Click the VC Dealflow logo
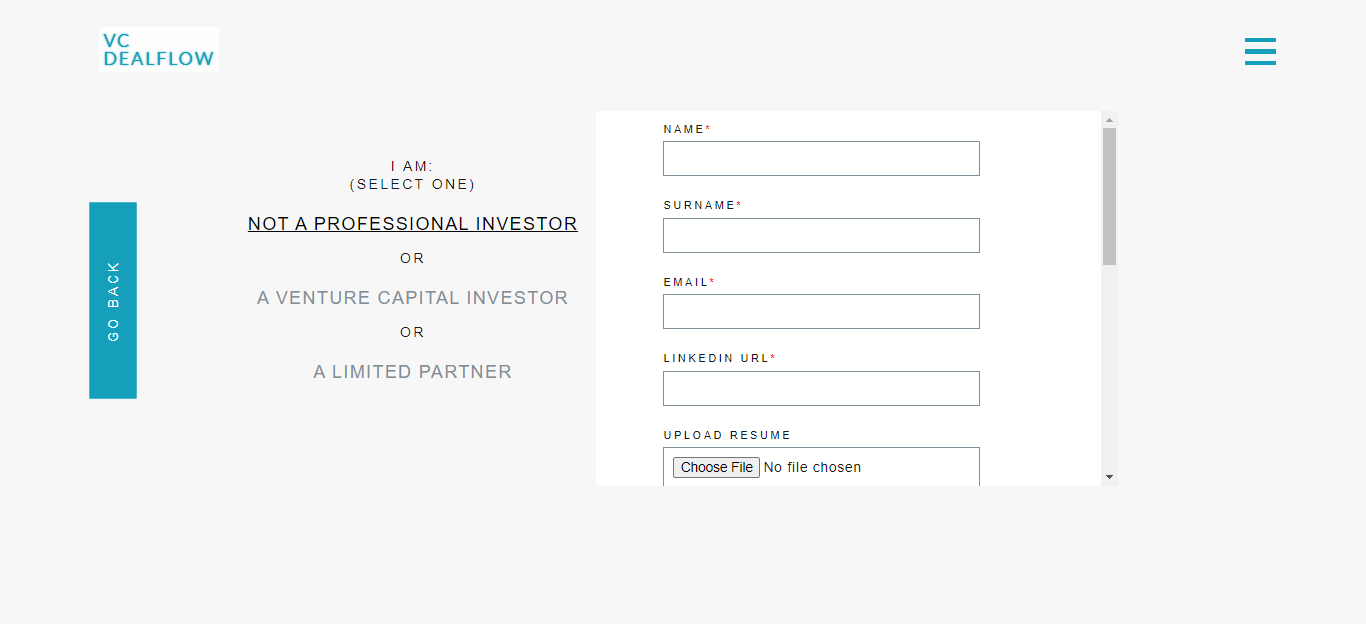Viewport: 1366px width, 624px height. [x=159, y=49]
